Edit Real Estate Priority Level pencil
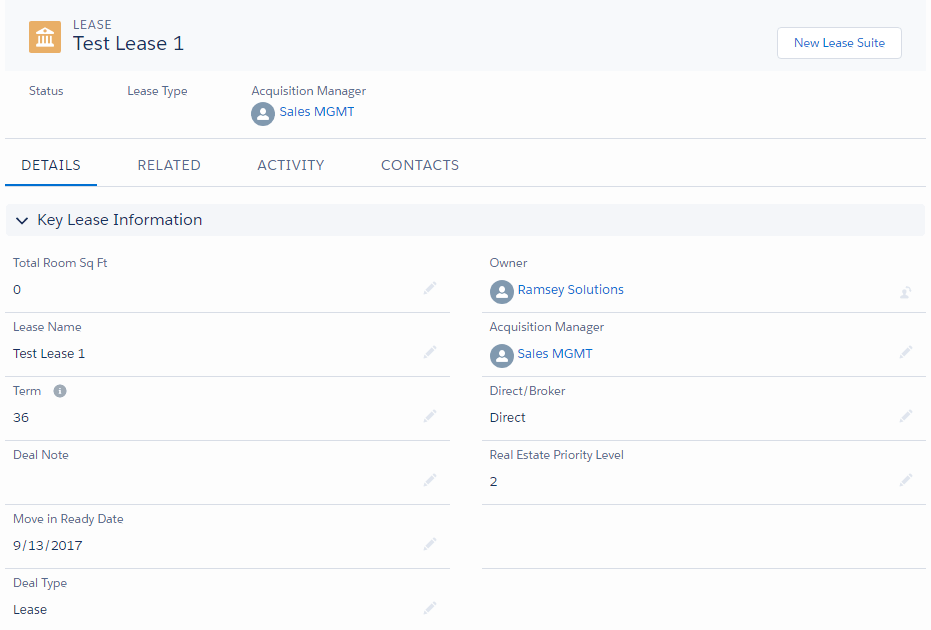The image size is (931, 630). 905,480
